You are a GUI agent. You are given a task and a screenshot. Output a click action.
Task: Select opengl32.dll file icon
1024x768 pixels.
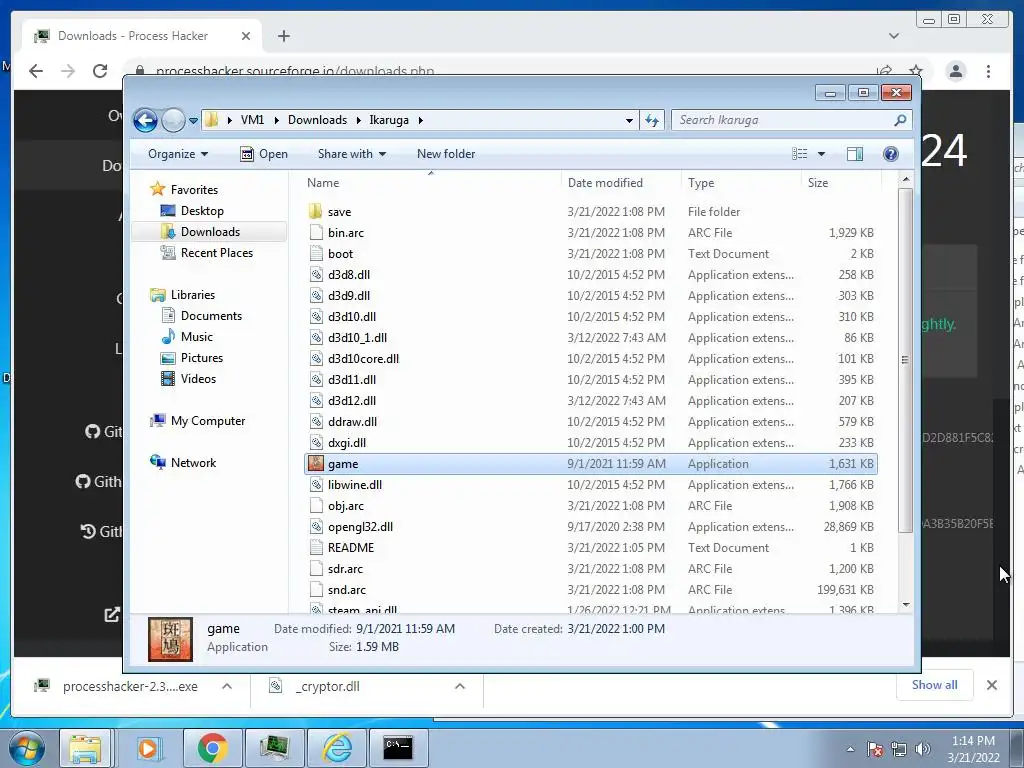(x=316, y=527)
